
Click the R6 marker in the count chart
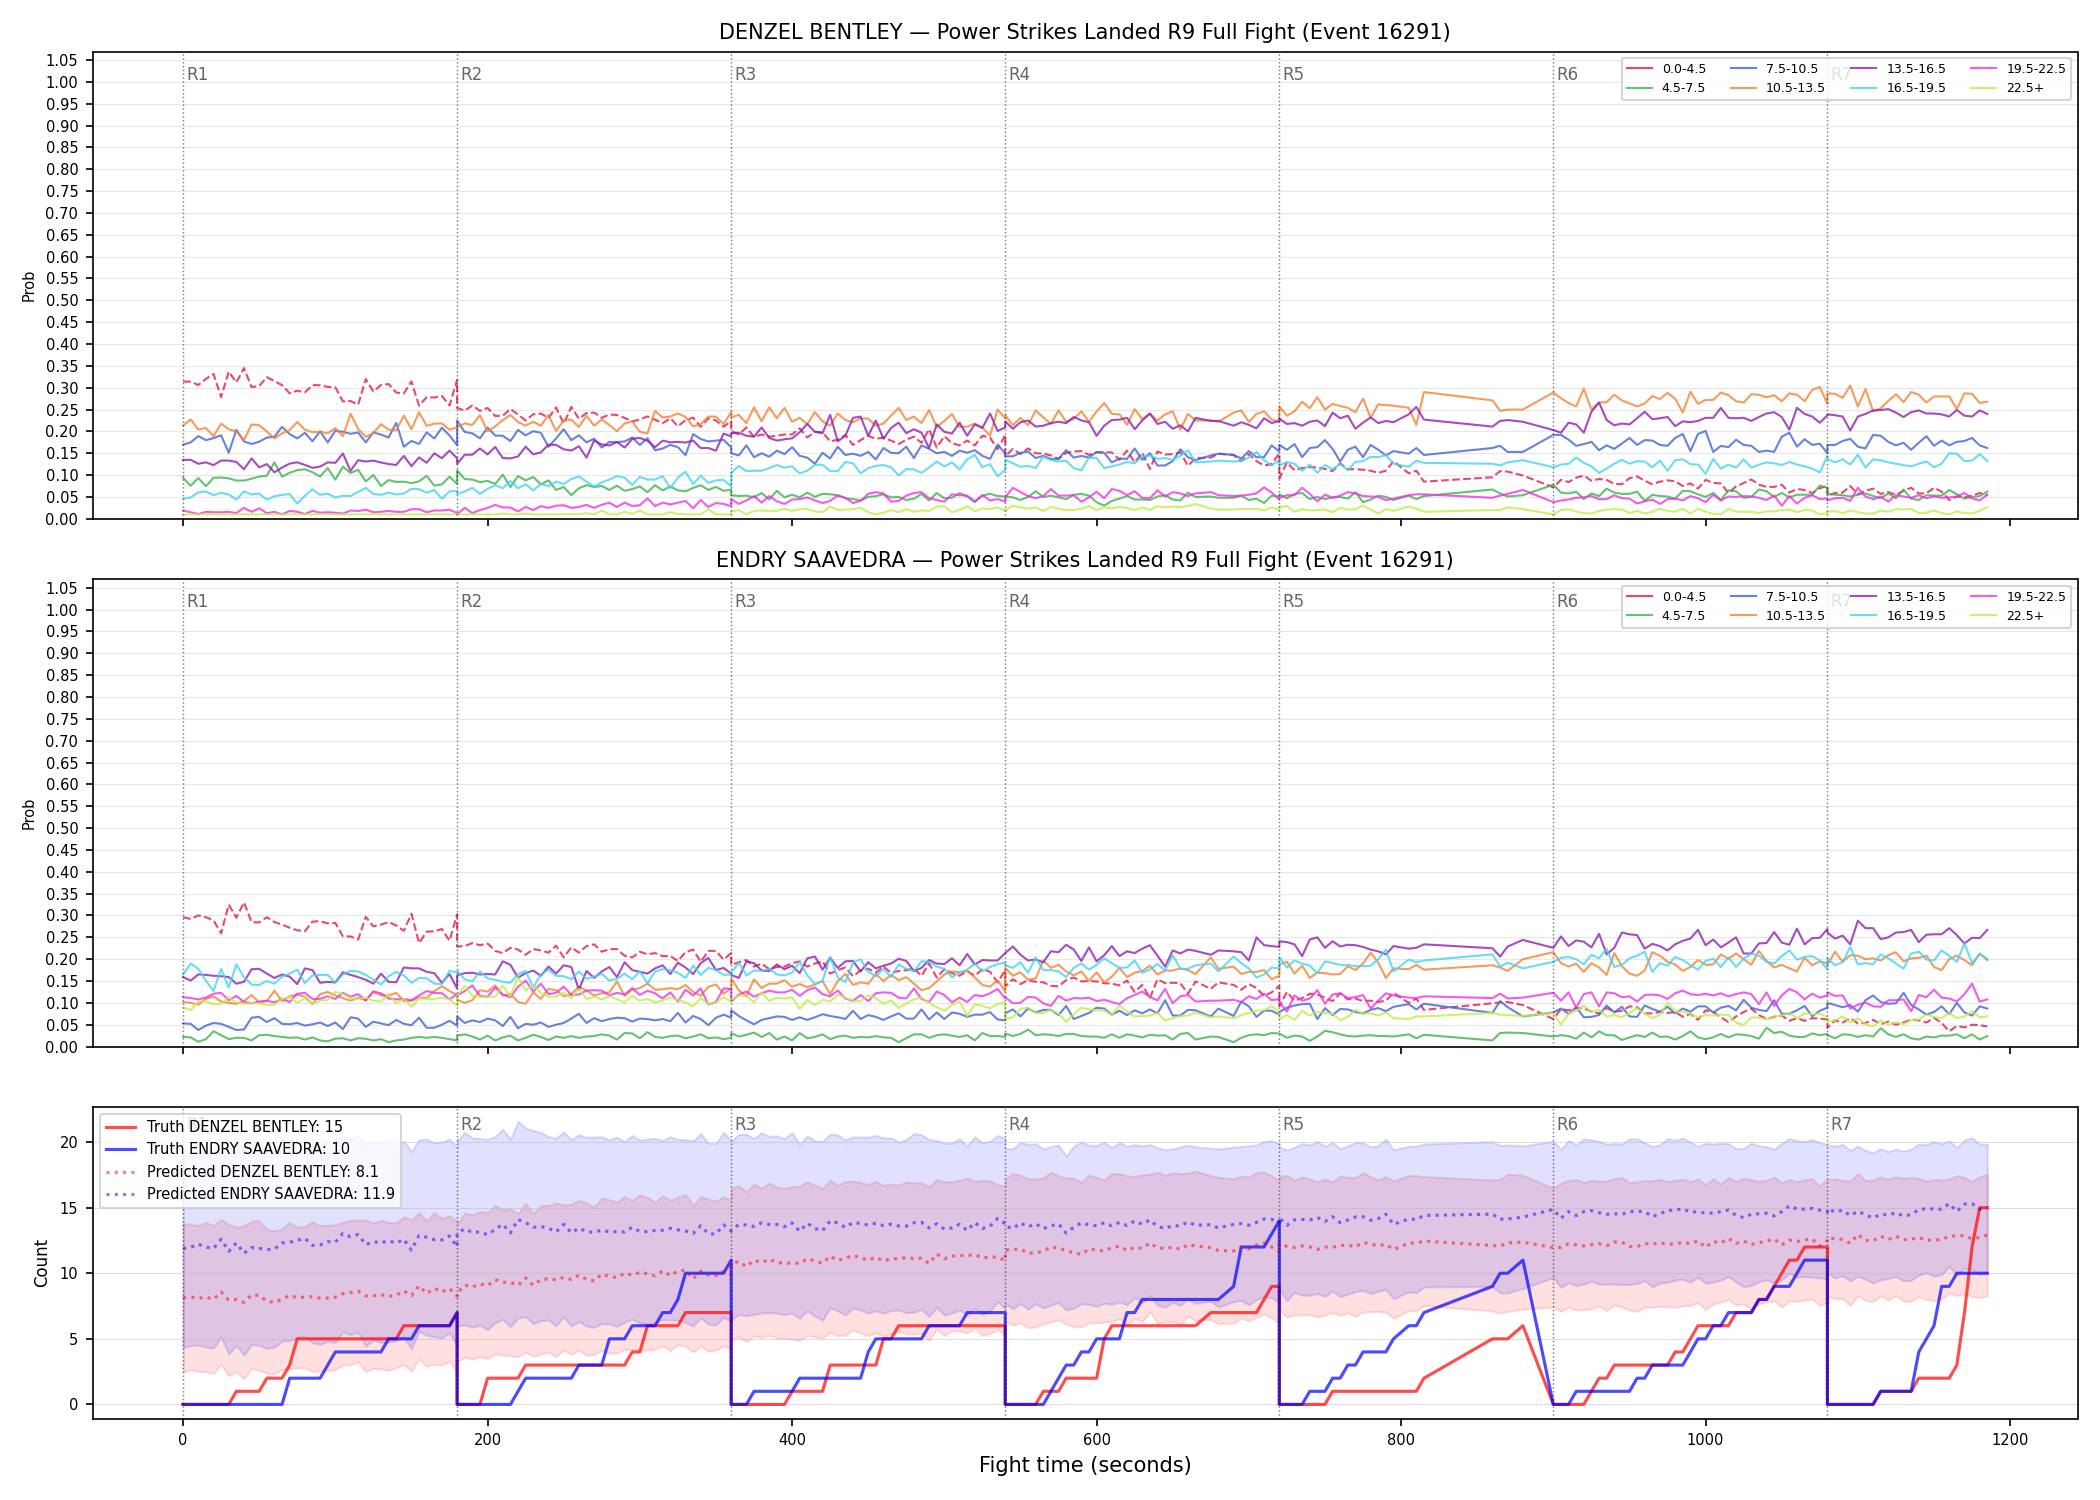pos(1567,1124)
